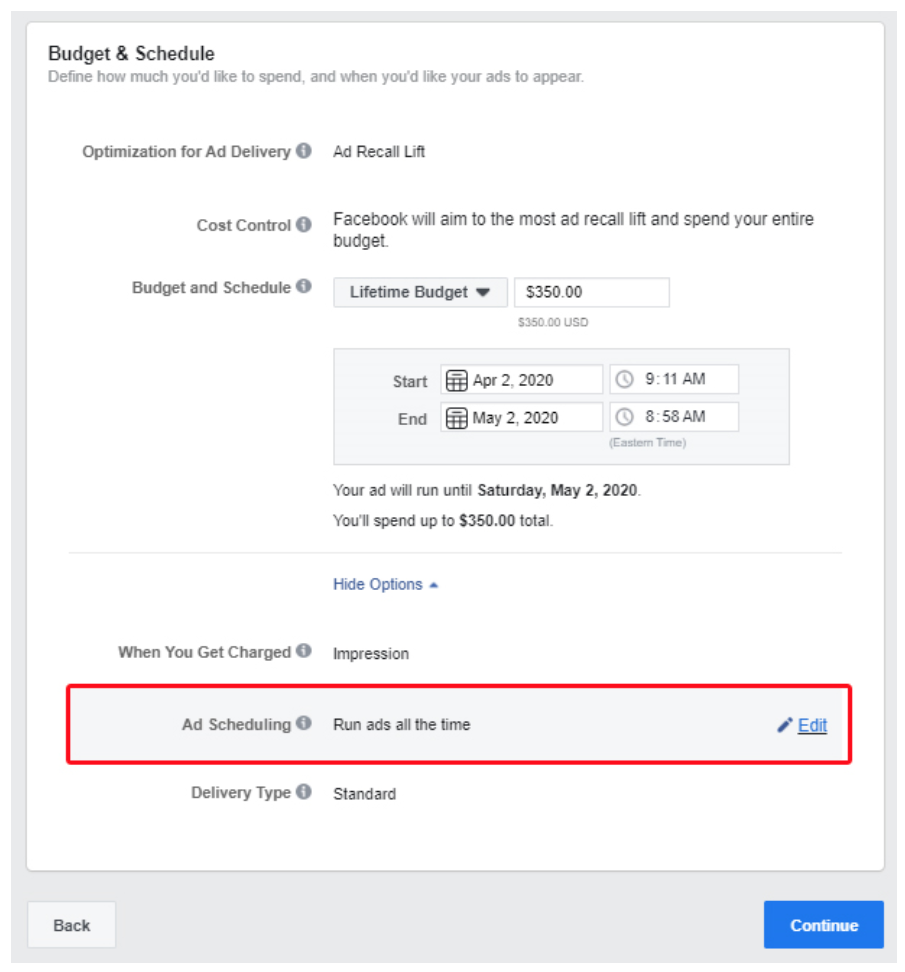Click the Delivery Type info icon
905x972 pixels.
(x=304, y=793)
